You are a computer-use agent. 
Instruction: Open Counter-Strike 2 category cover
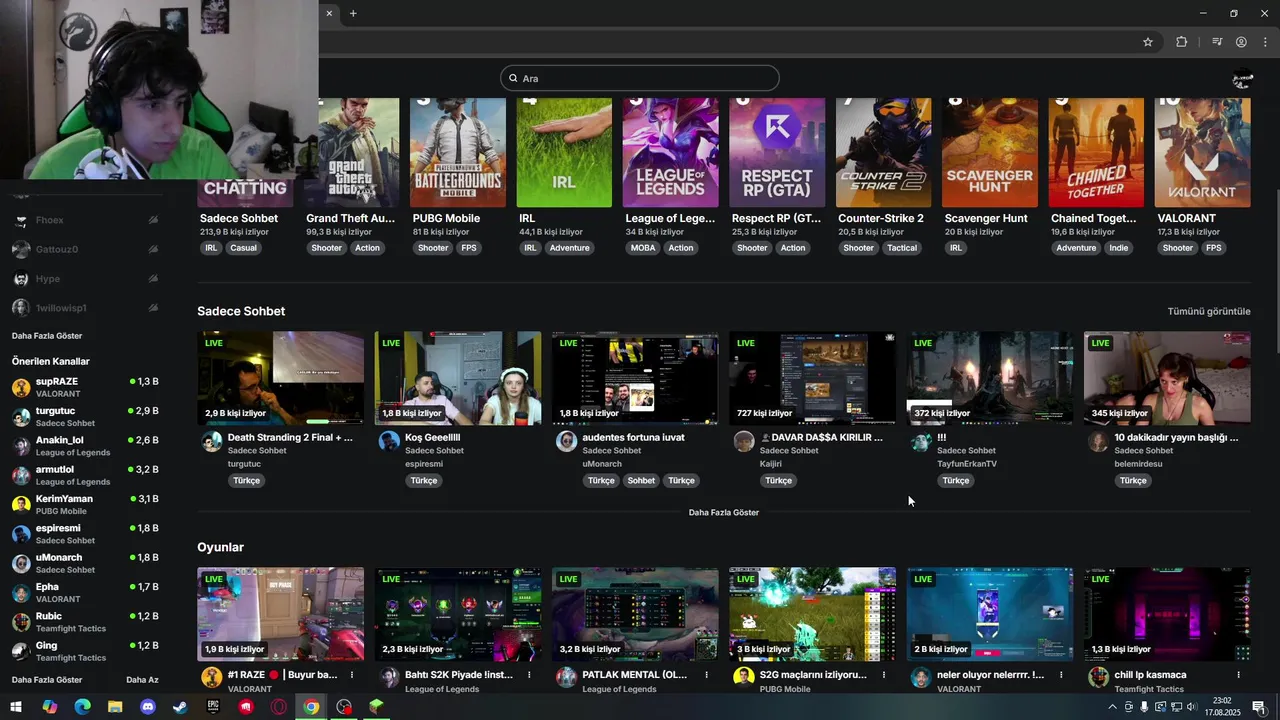pos(883,153)
